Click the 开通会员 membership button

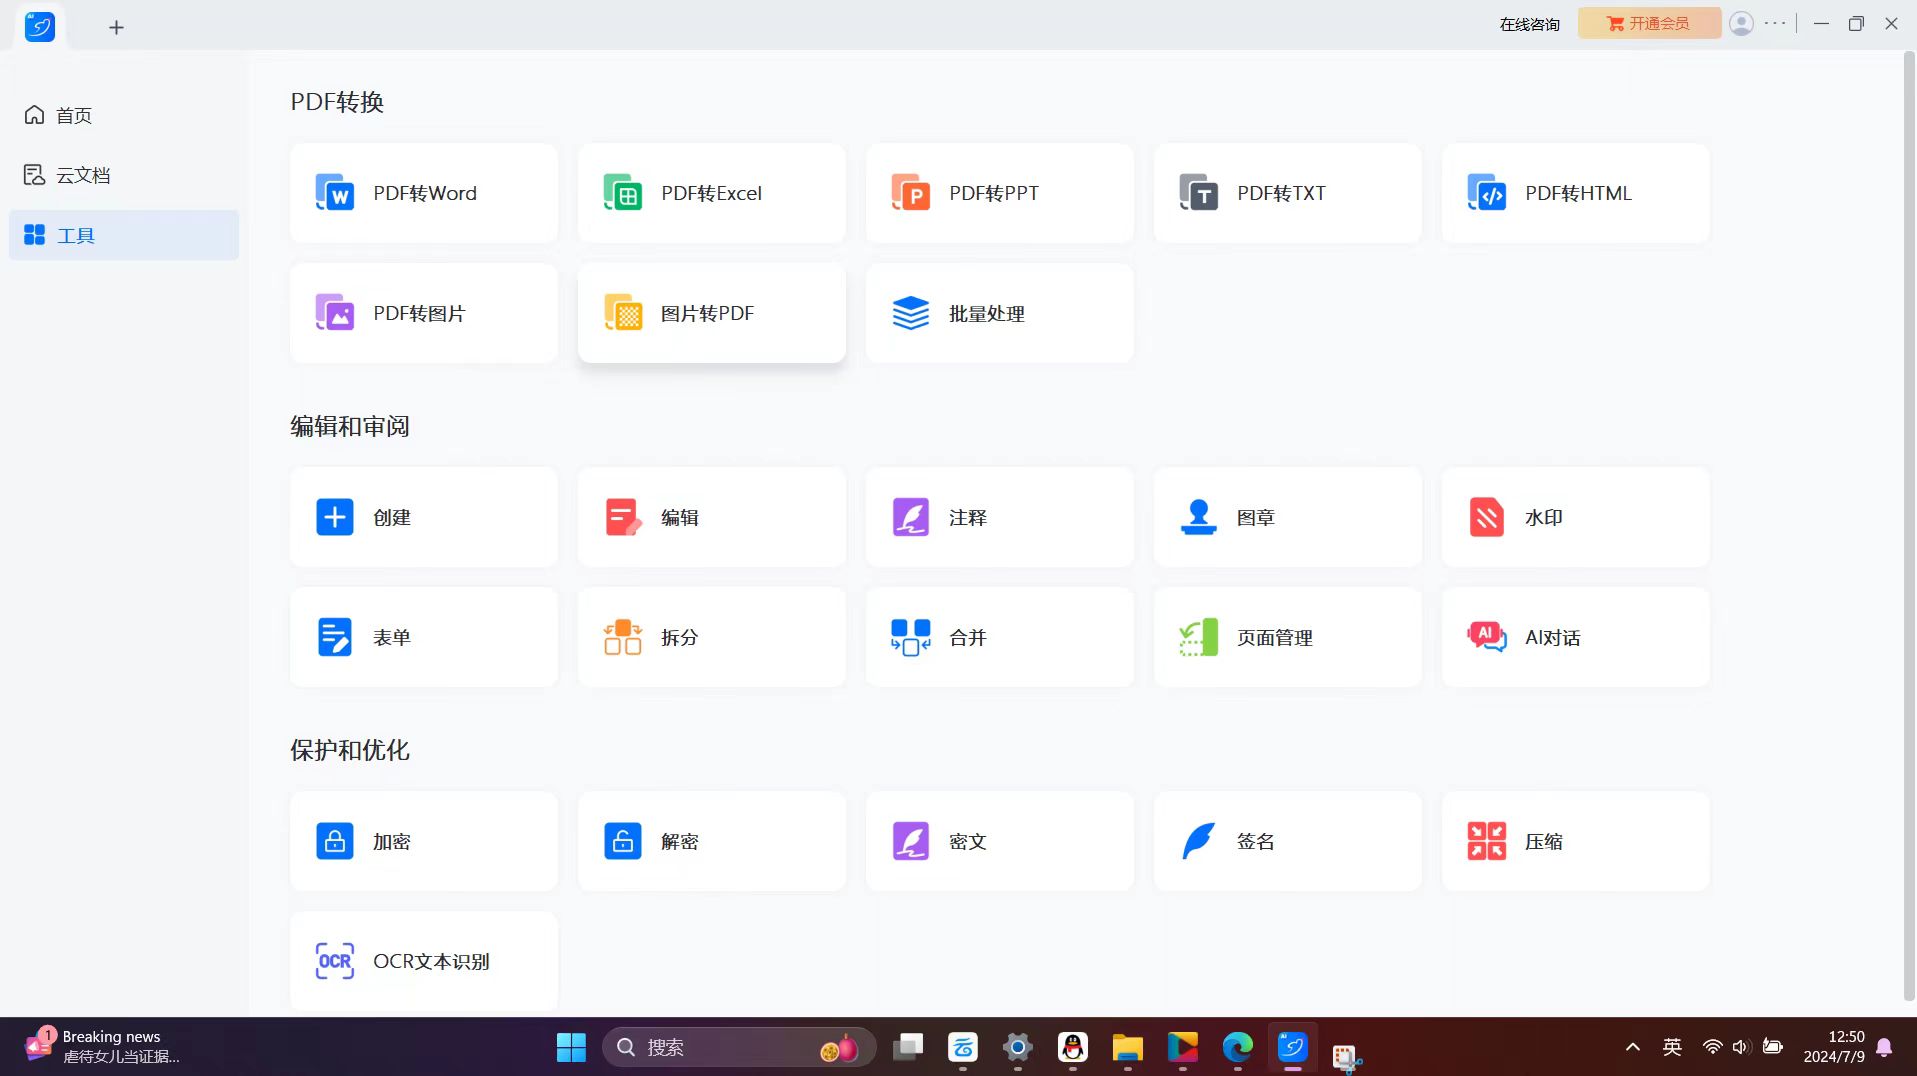[x=1648, y=23]
